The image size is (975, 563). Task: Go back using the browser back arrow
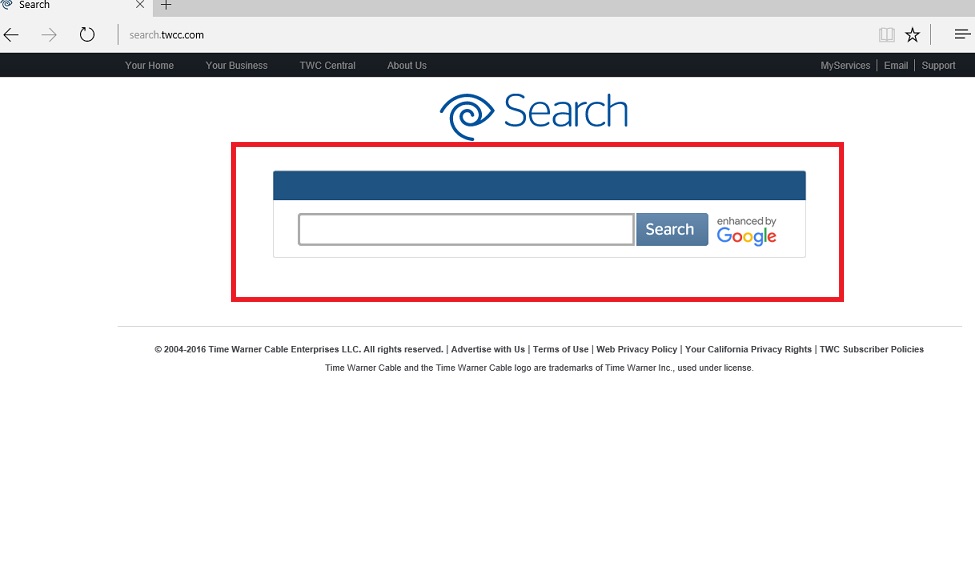[11, 35]
